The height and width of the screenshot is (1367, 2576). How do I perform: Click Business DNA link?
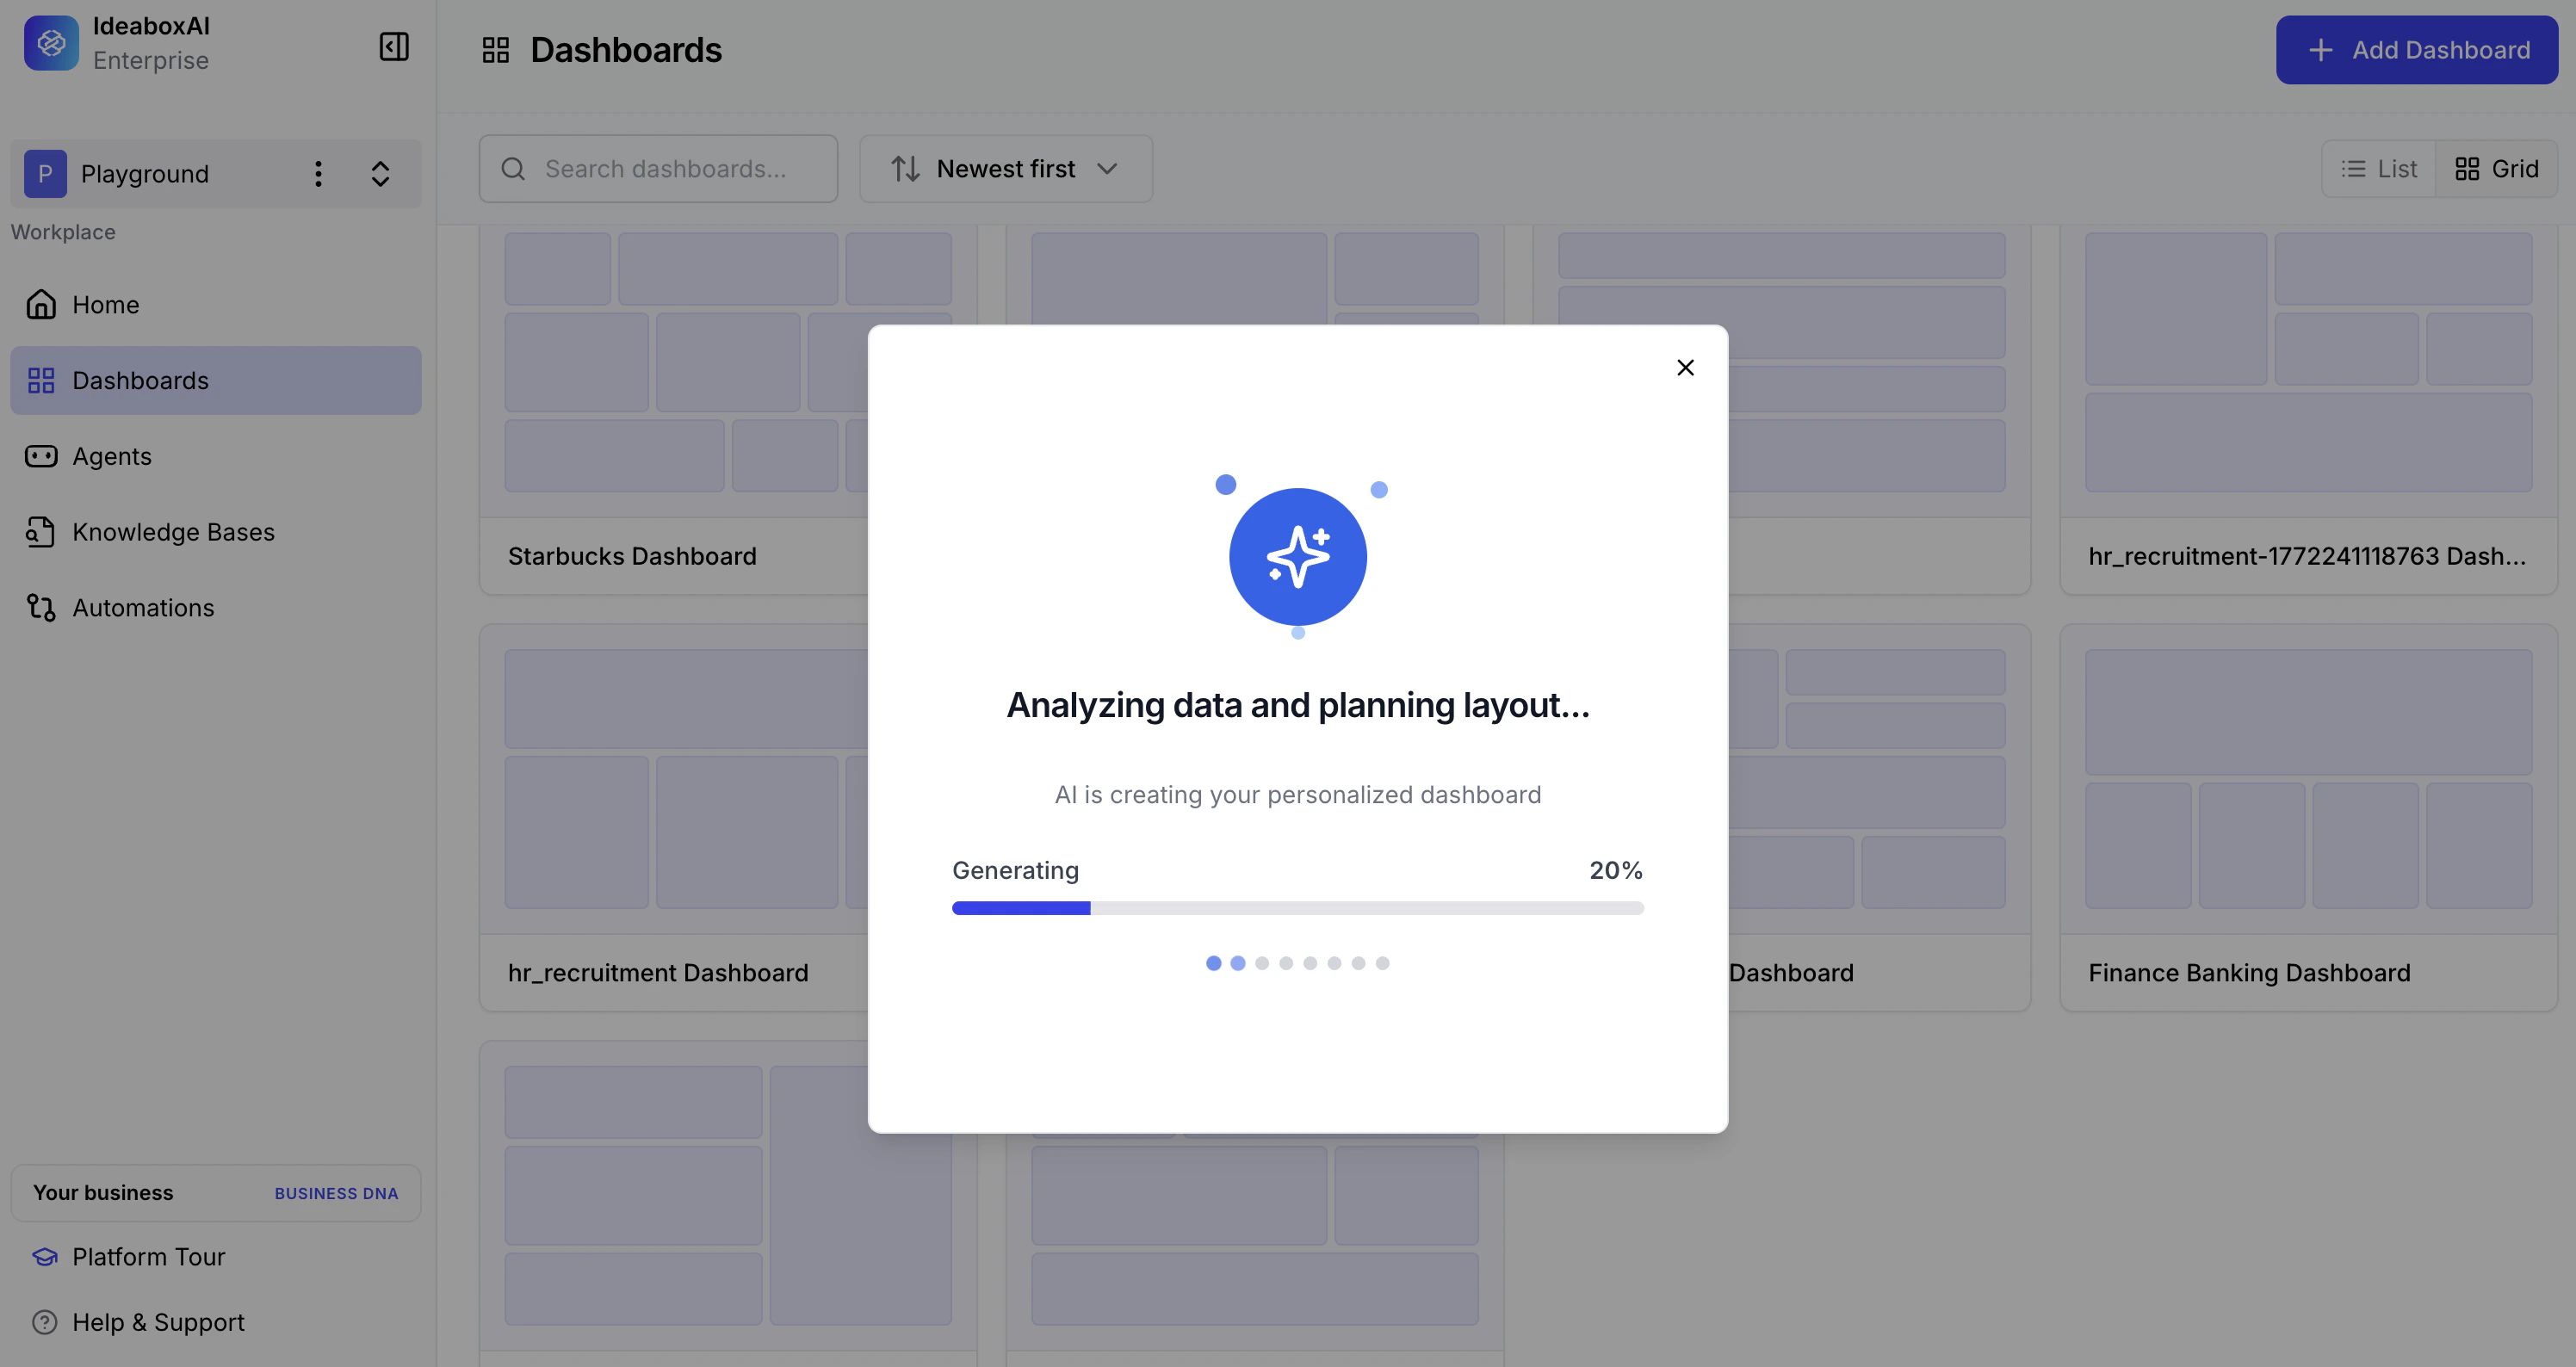click(336, 1194)
